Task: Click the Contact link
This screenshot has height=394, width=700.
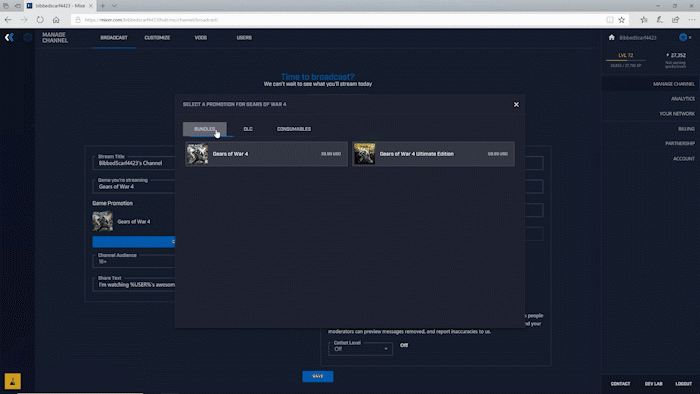Action: click(621, 384)
